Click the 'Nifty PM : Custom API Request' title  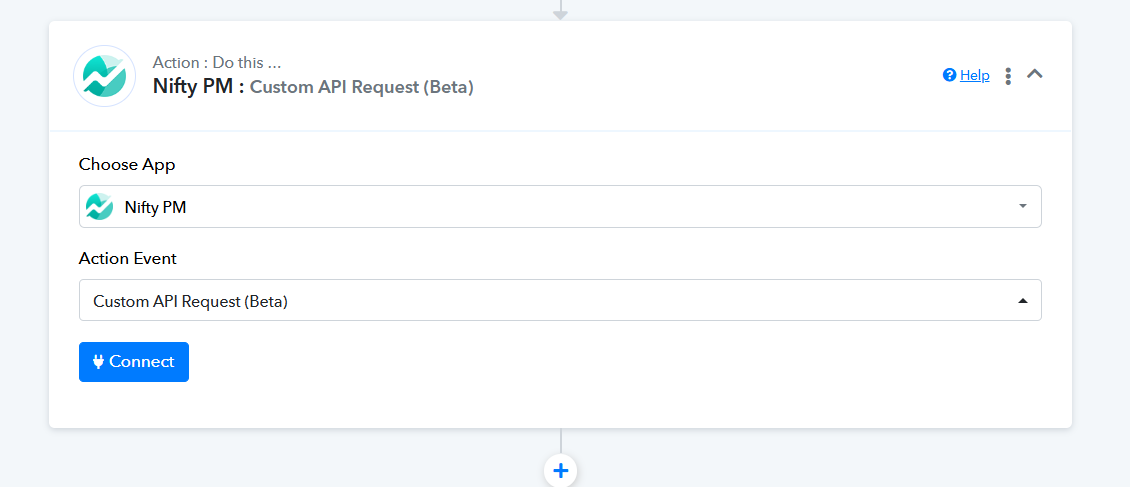pos(313,87)
